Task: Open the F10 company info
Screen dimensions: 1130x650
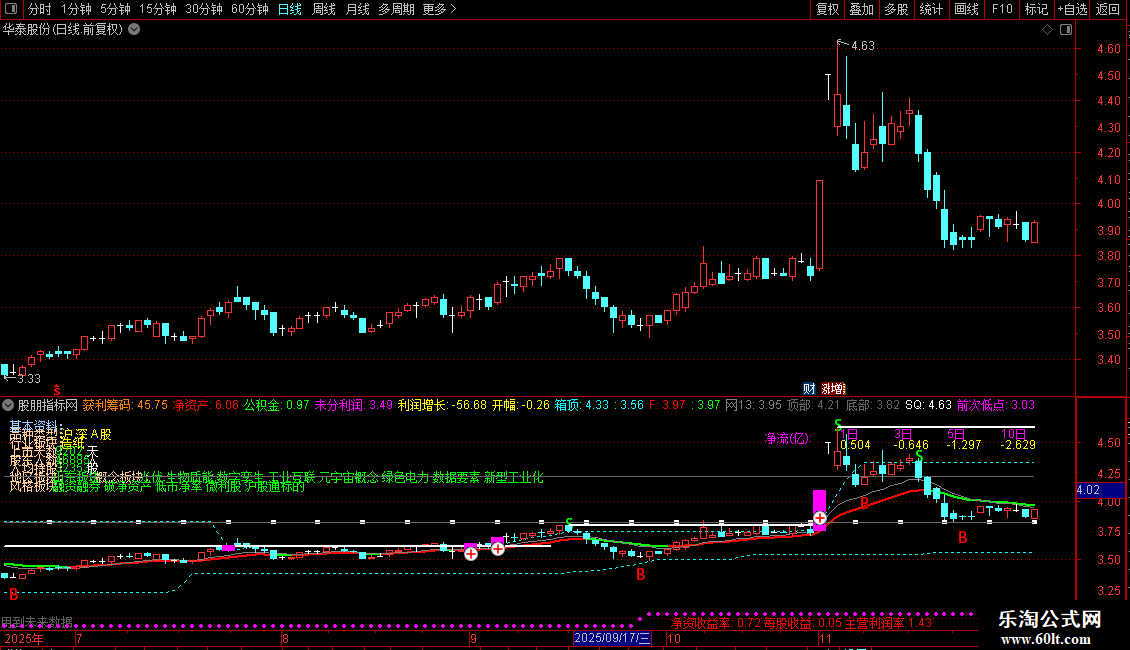Action: [x=1002, y=9]
